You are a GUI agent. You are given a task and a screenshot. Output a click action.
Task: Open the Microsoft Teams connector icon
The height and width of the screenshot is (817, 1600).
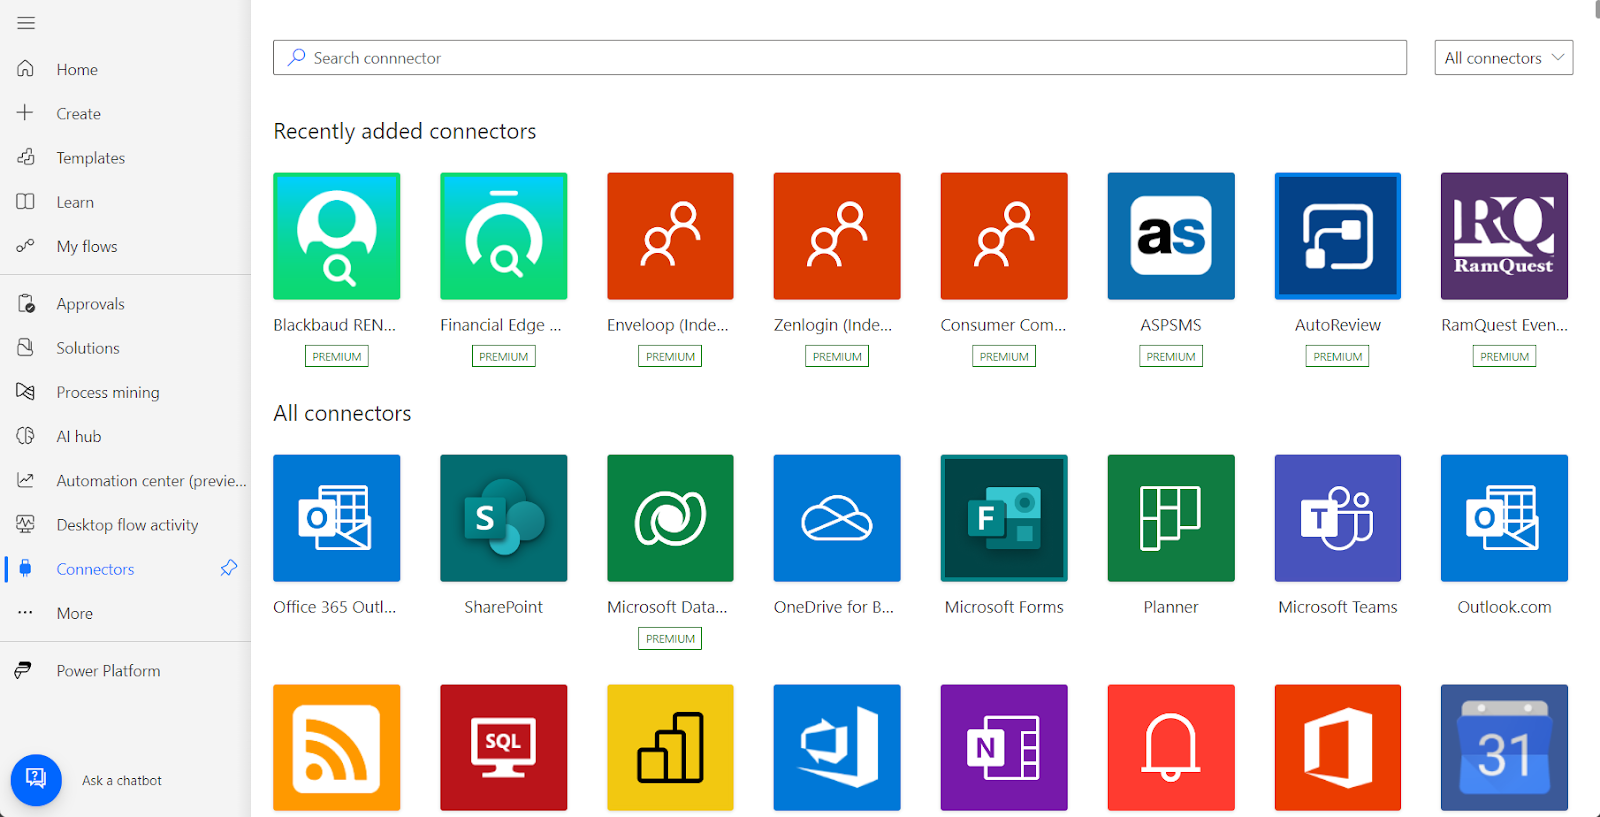tap(1338, 518)
